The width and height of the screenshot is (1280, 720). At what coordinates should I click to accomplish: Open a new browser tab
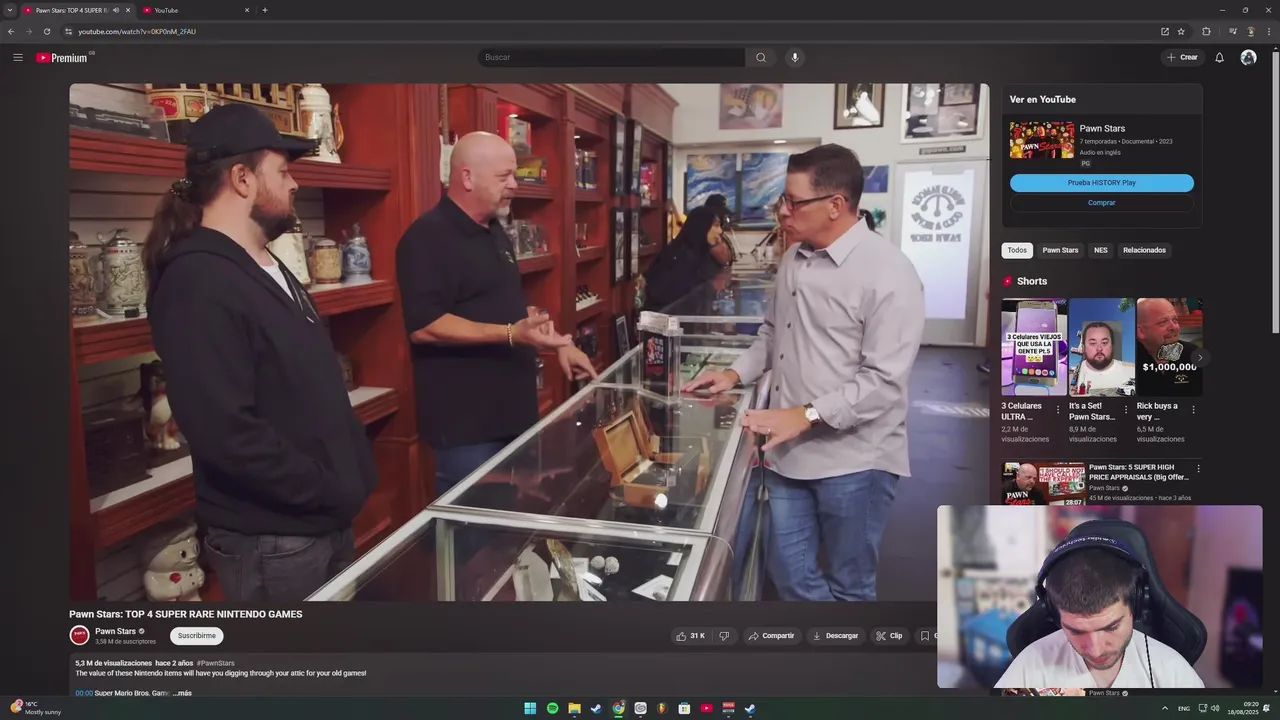pos(265,10)
